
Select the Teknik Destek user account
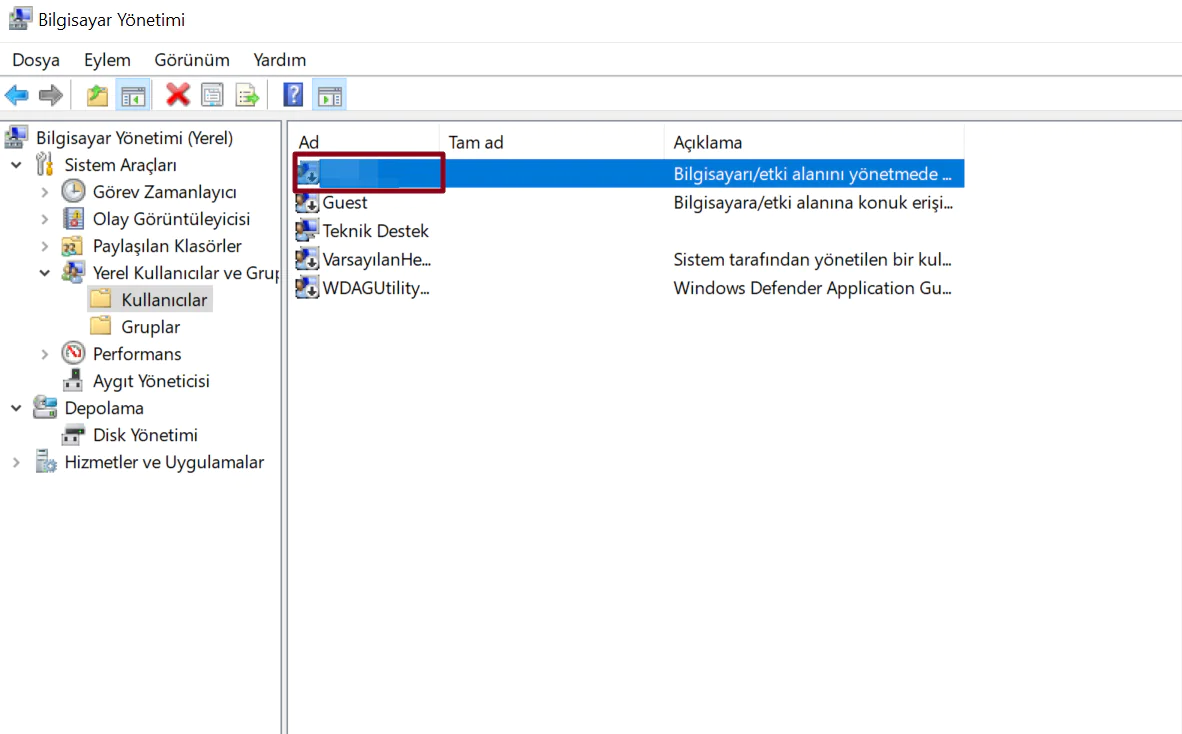375,231
